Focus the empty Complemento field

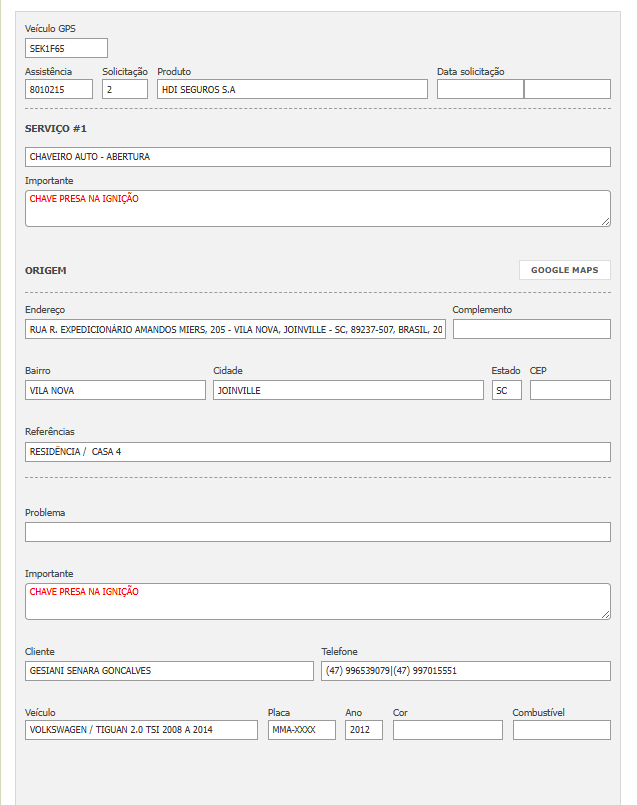(x=531, y=329)
